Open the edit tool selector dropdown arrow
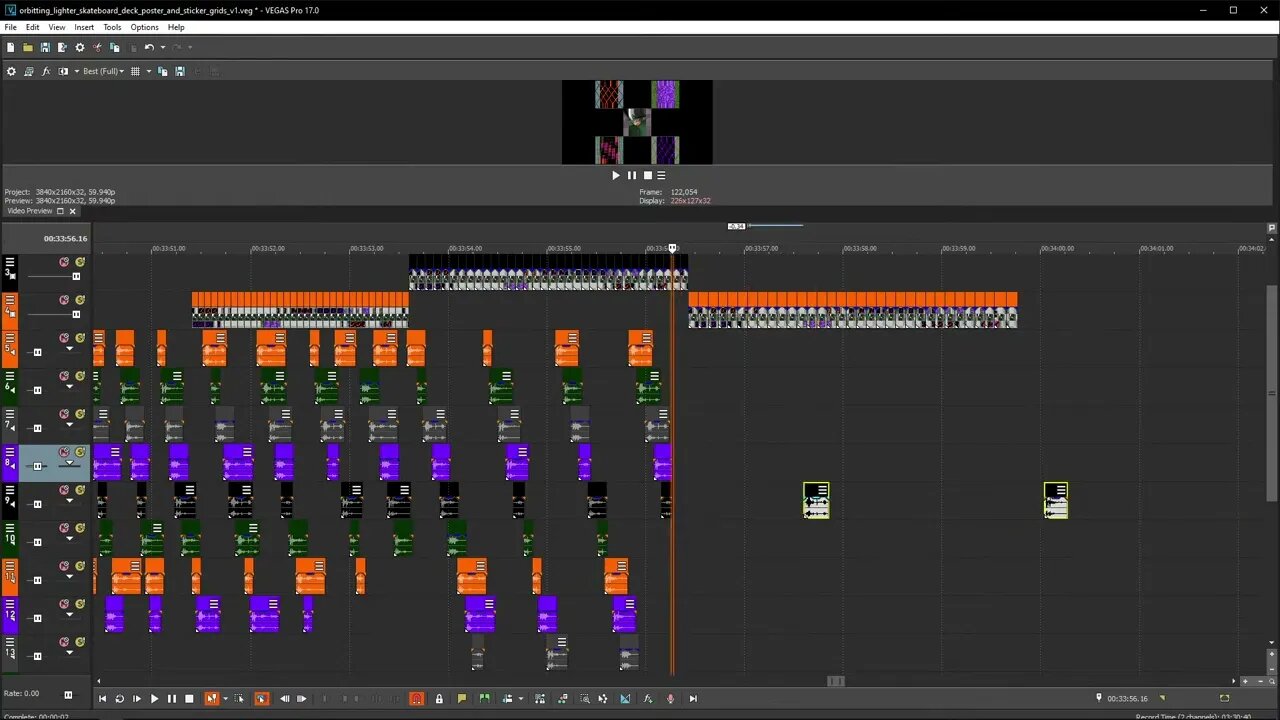This screenshot has width=1280, height=720. tap(225, 699)
